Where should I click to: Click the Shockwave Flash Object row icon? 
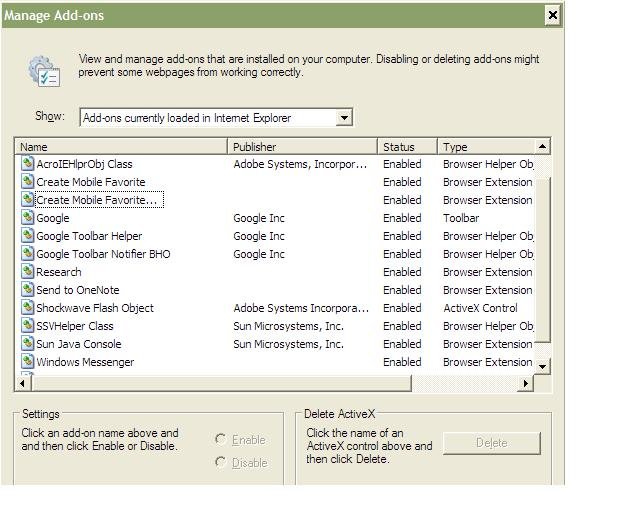tap(27, 308)
